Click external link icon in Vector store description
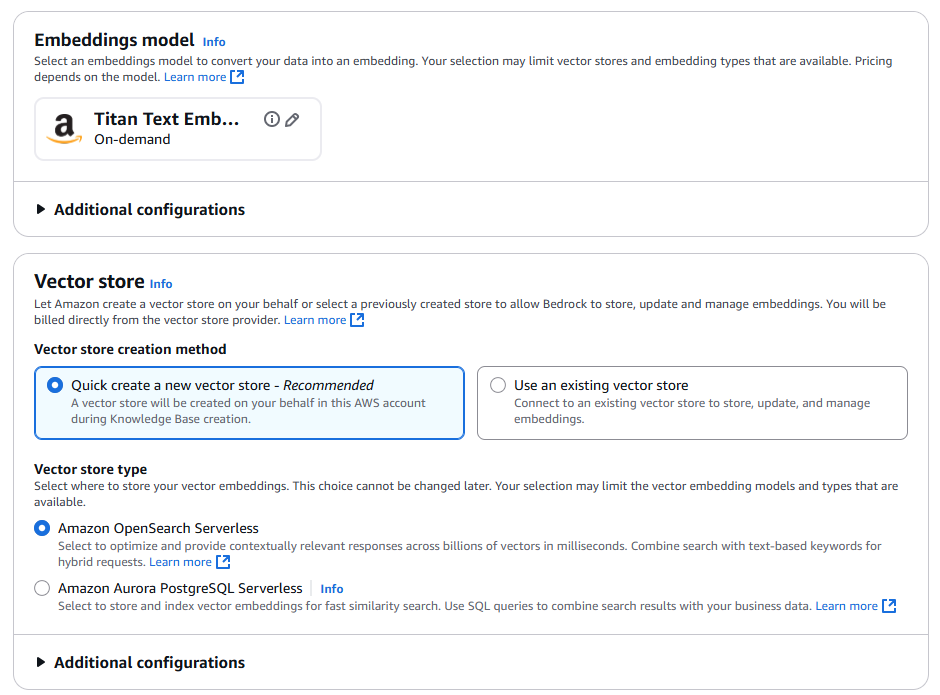Viewport: 940px width, 695px height. [357, 320]
